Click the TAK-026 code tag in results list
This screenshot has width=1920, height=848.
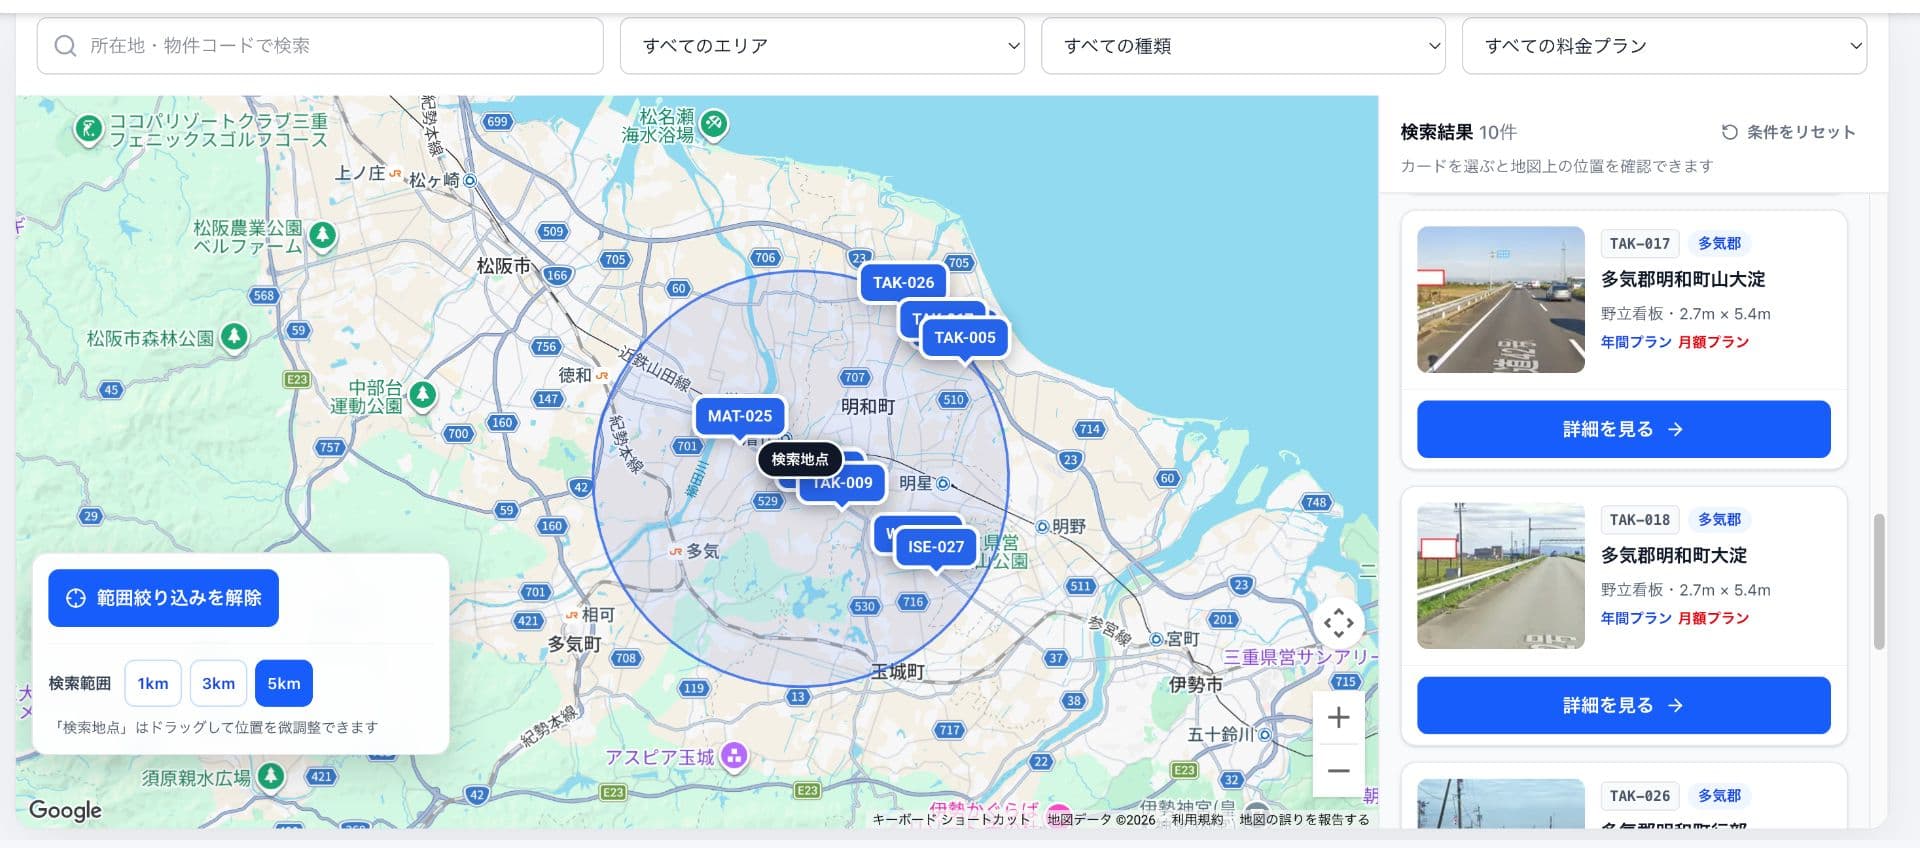1639,796
